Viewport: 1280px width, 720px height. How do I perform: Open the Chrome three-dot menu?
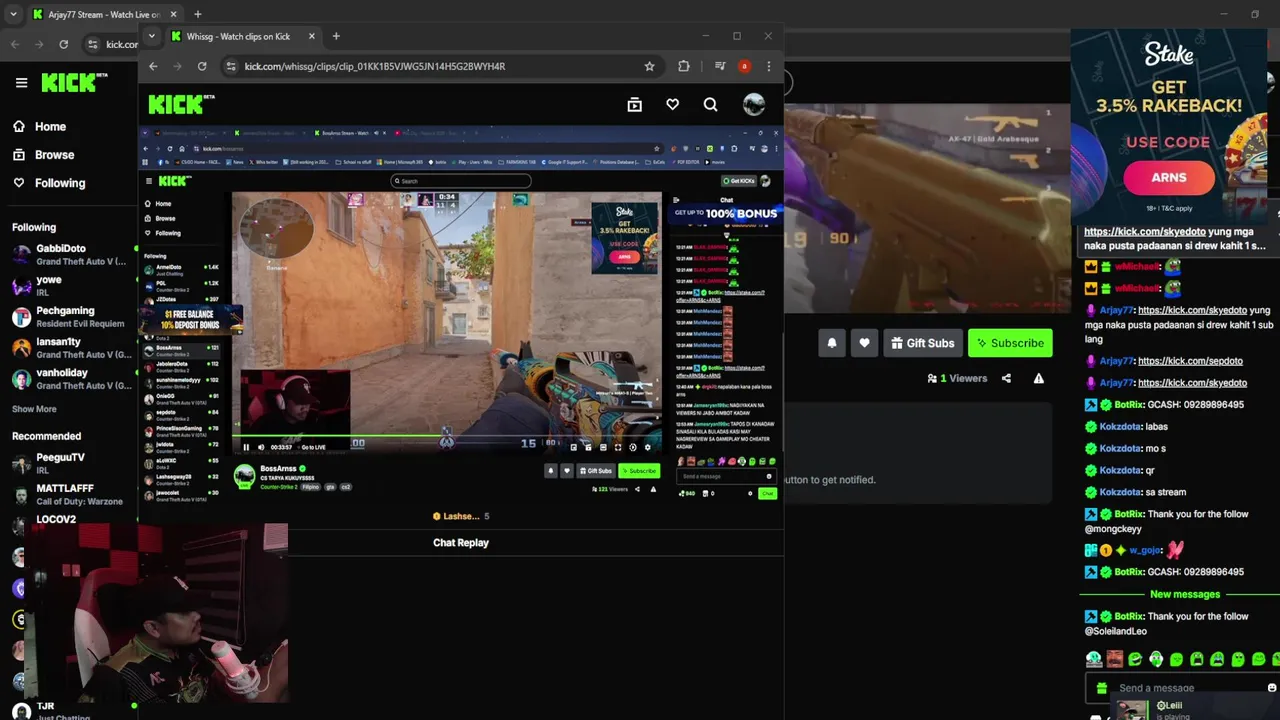pos(768,66)
